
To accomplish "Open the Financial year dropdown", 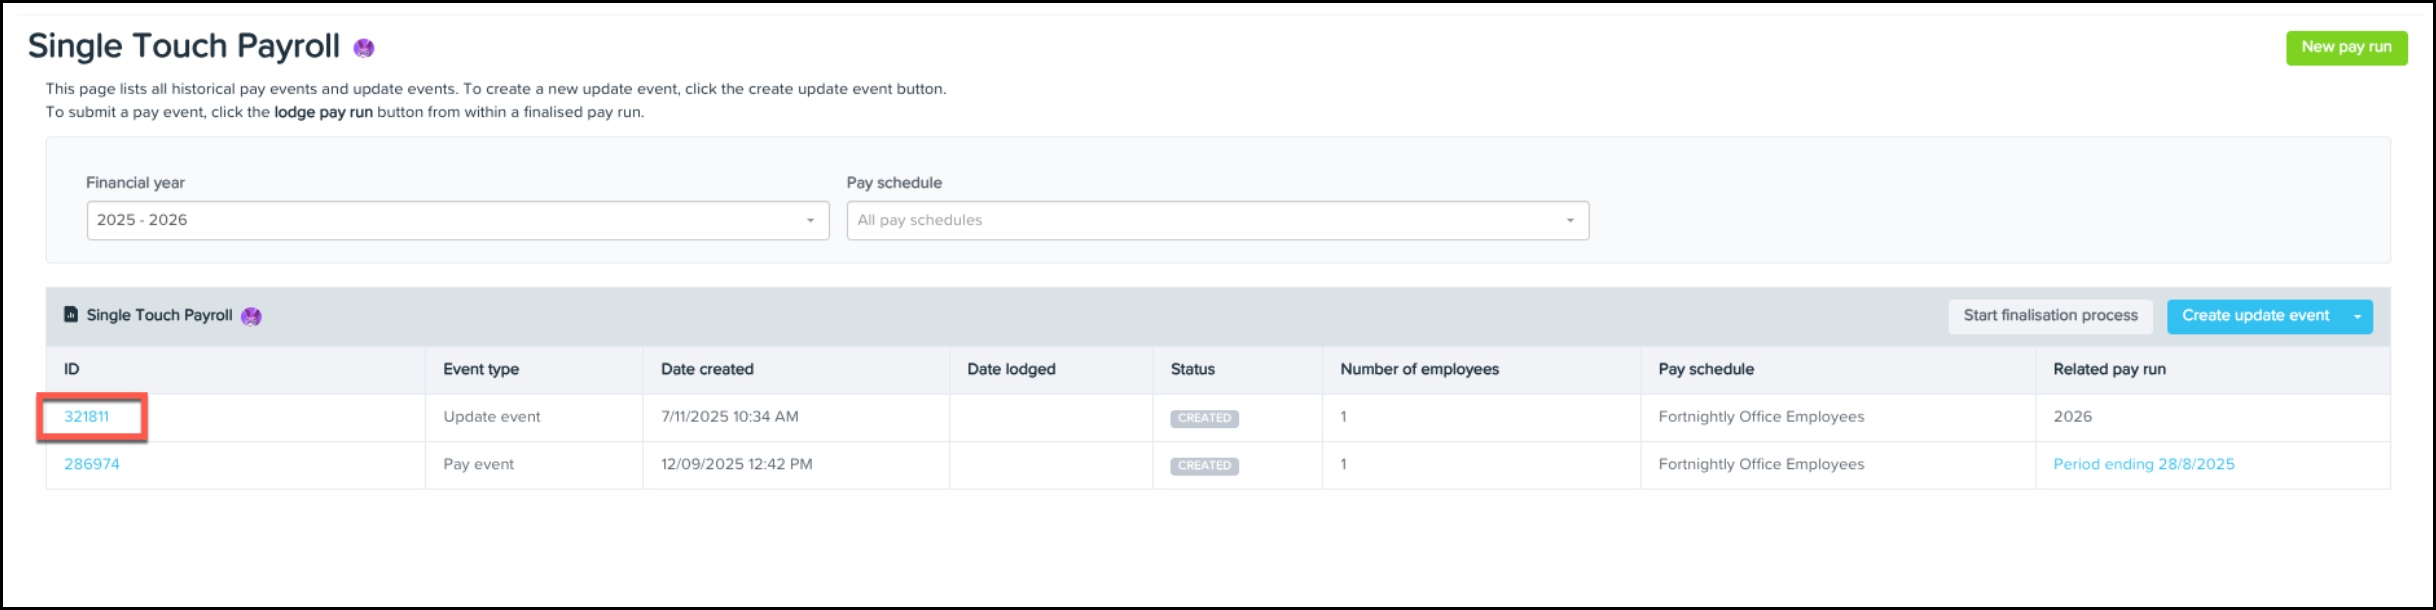I will click(458, 220).
